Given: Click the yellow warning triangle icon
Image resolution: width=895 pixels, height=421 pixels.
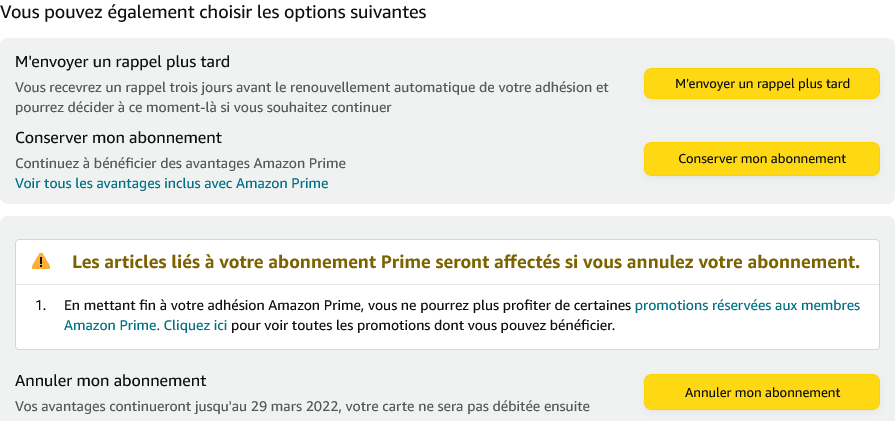Looking at the screenshot, I should pos(41,262).
